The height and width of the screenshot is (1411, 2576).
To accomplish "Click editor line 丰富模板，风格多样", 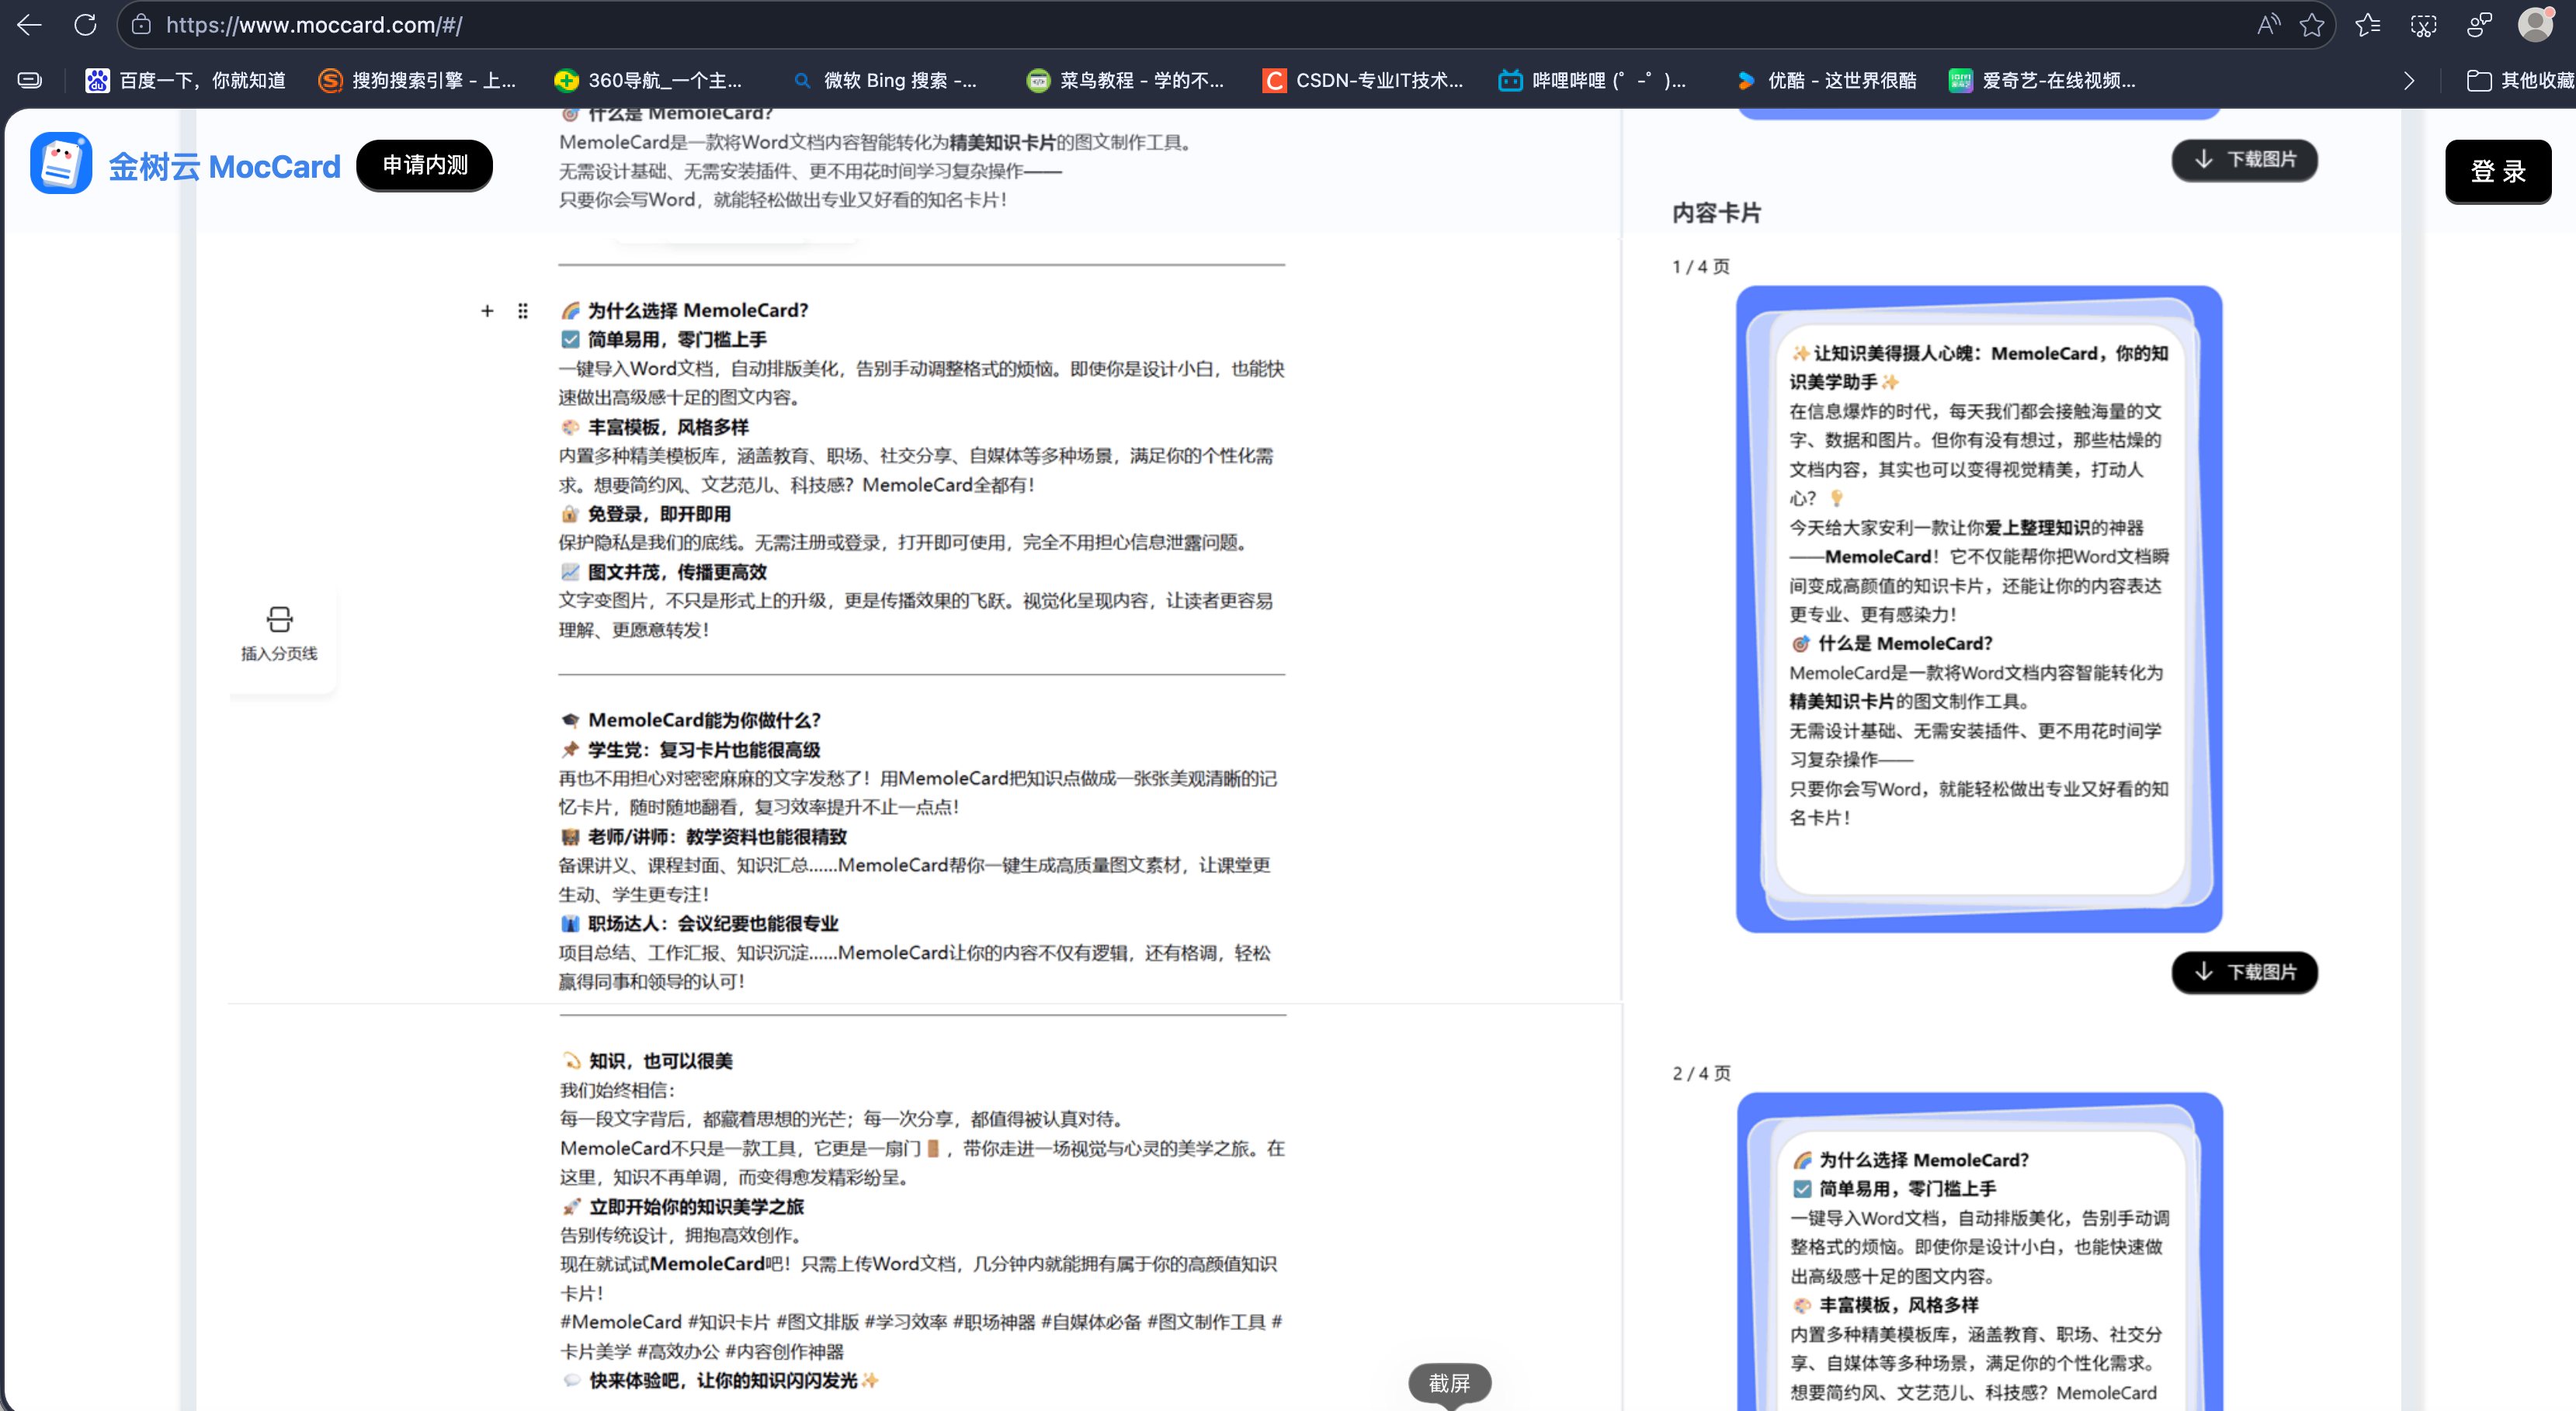I will click(x=654, y=427).
